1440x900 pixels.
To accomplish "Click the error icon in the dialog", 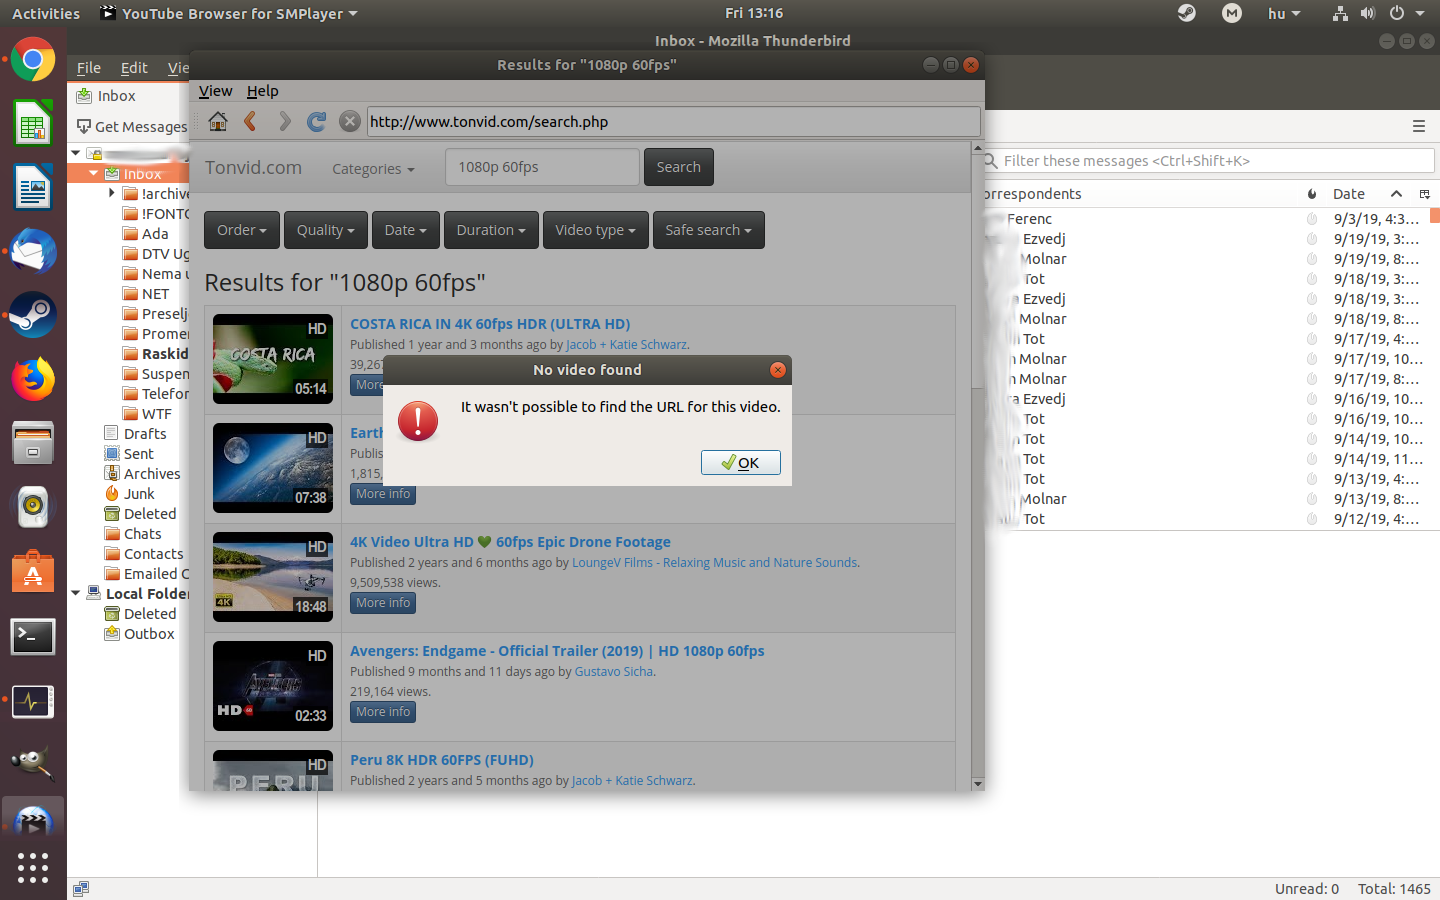I will coord(418,421).
